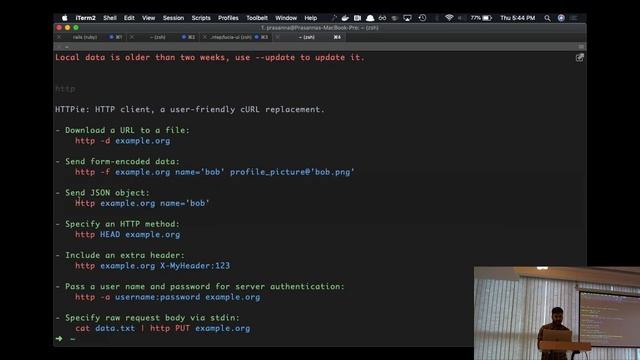Open the Edit menu
This screenshot has height=360, width=640.
(x=129, y=18)
